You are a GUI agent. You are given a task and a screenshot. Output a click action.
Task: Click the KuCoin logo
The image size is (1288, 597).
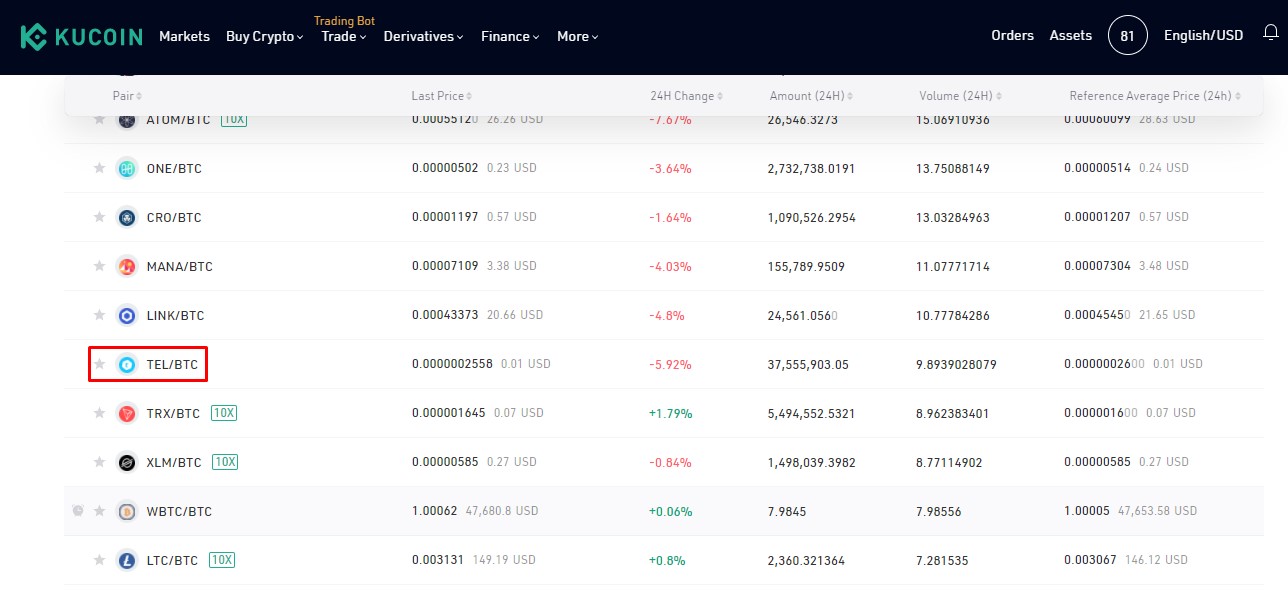pyautogui.click(x=80, y=36)
